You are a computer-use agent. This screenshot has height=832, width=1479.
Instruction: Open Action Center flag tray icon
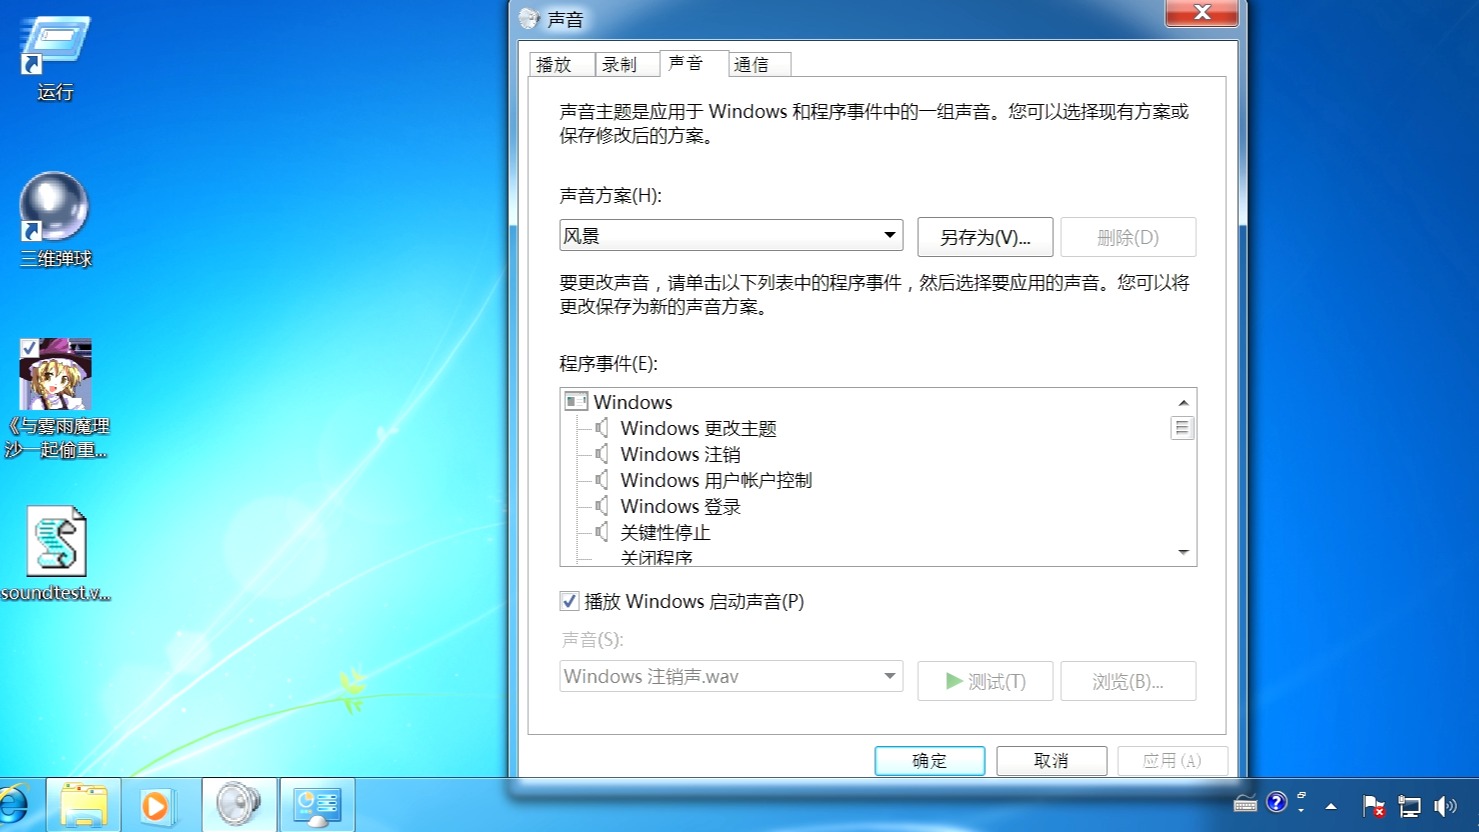click(1373, 805)
